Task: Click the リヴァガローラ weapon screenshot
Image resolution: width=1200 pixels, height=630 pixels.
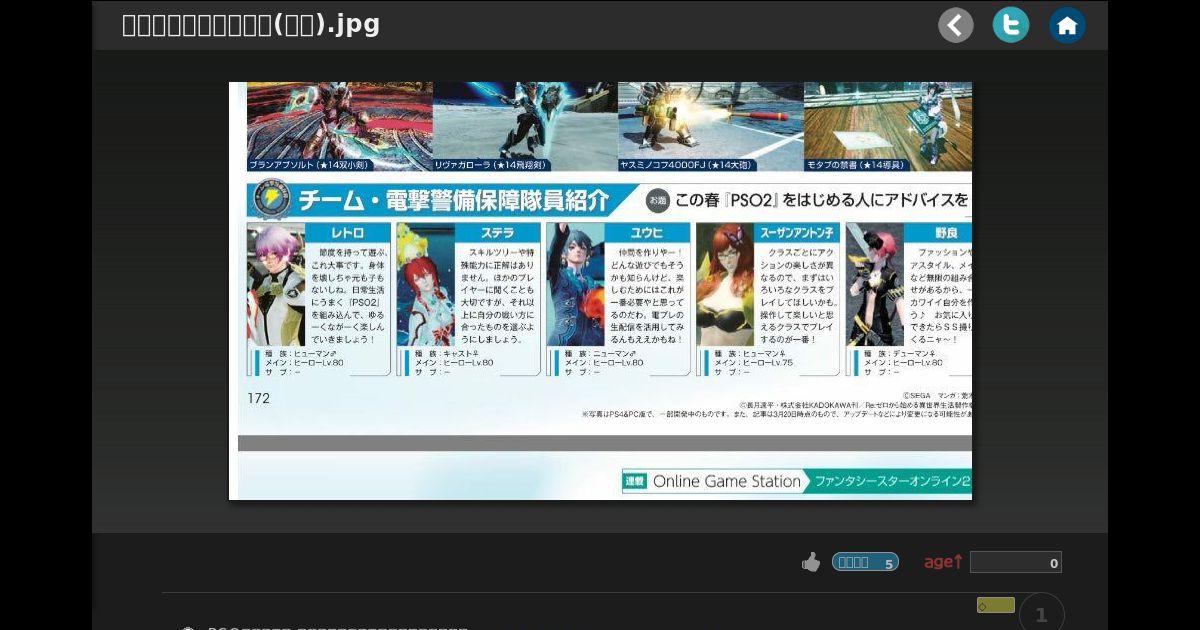Action: (525, 127)
